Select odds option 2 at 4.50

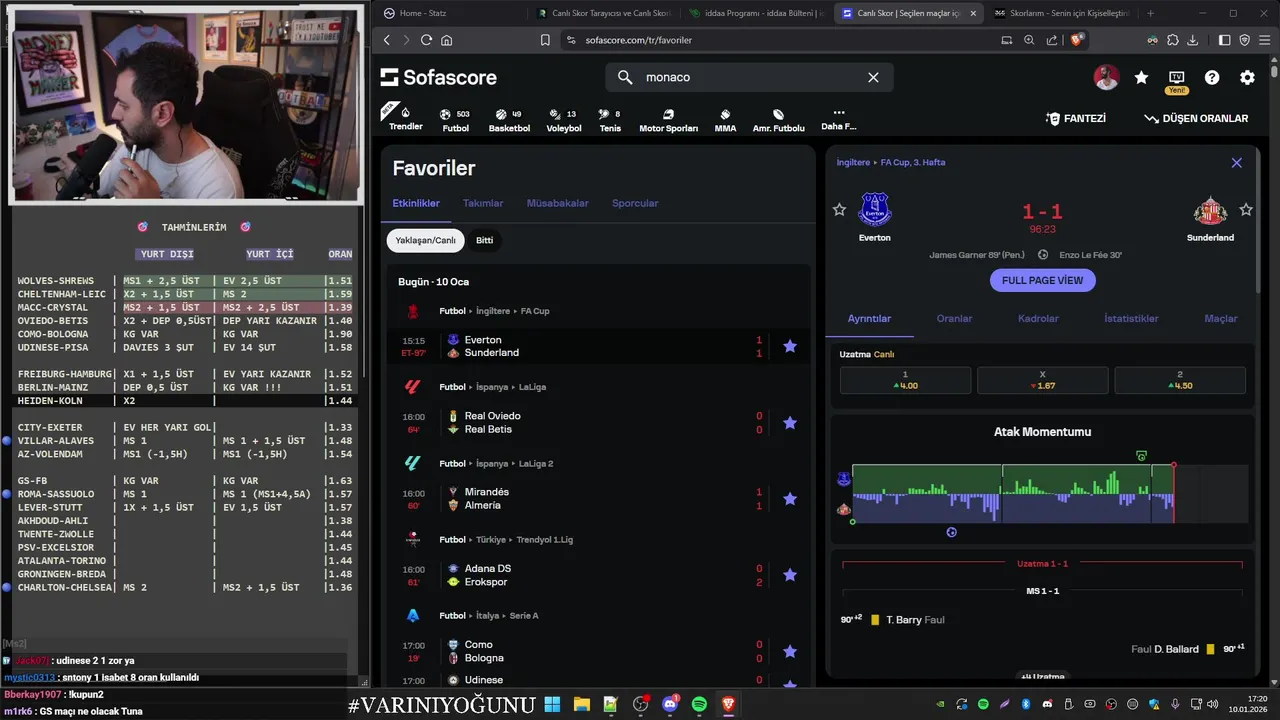click(1180, 380)
